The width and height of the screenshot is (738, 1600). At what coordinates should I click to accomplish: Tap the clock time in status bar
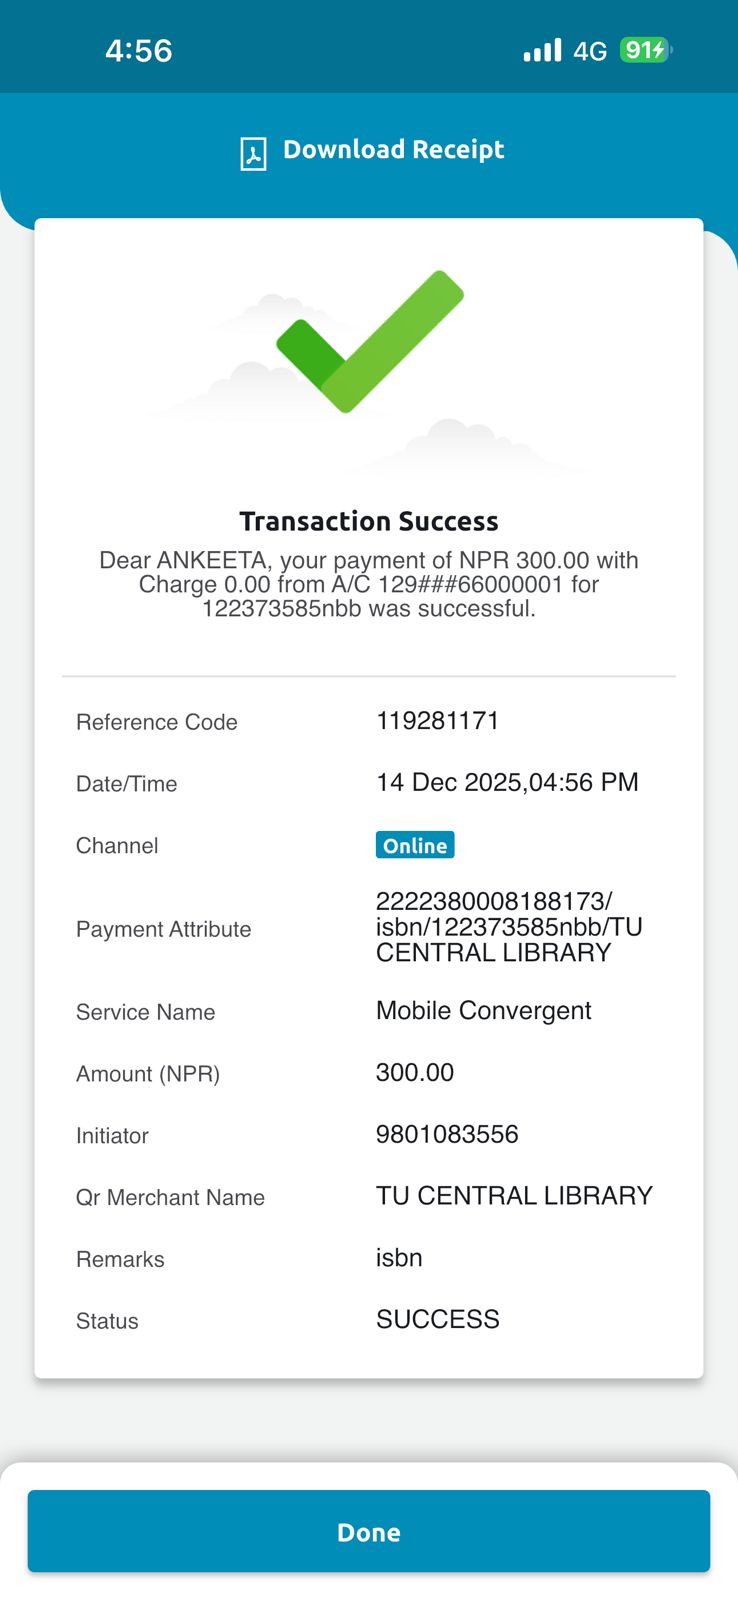(139, 50)
